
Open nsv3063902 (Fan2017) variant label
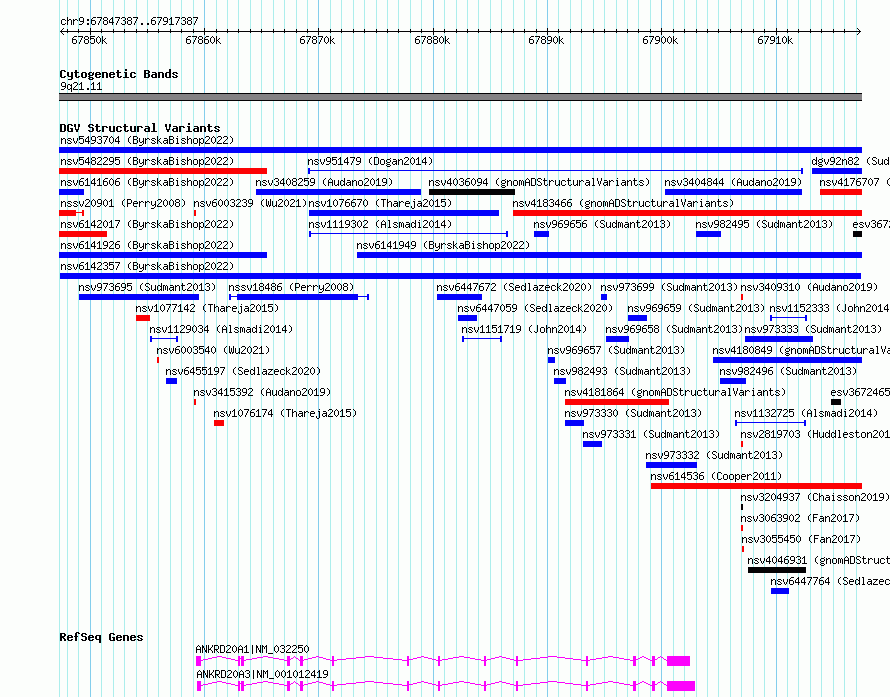(800, 518)
